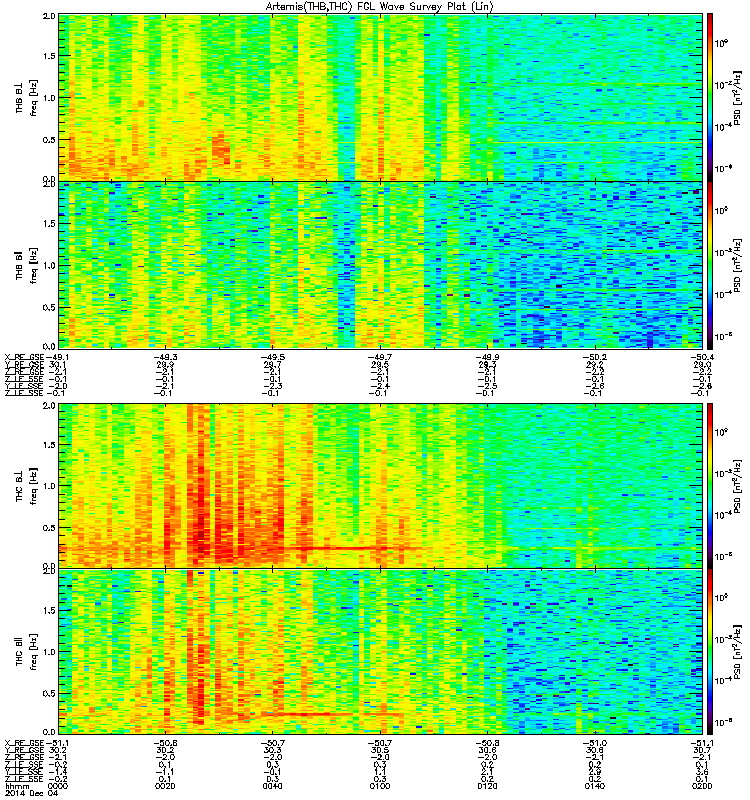Click the THB X_RE_GSE value '-49.1'
Image resolution: width=750 pixels, height=800 pixels.
click(57, 357)
